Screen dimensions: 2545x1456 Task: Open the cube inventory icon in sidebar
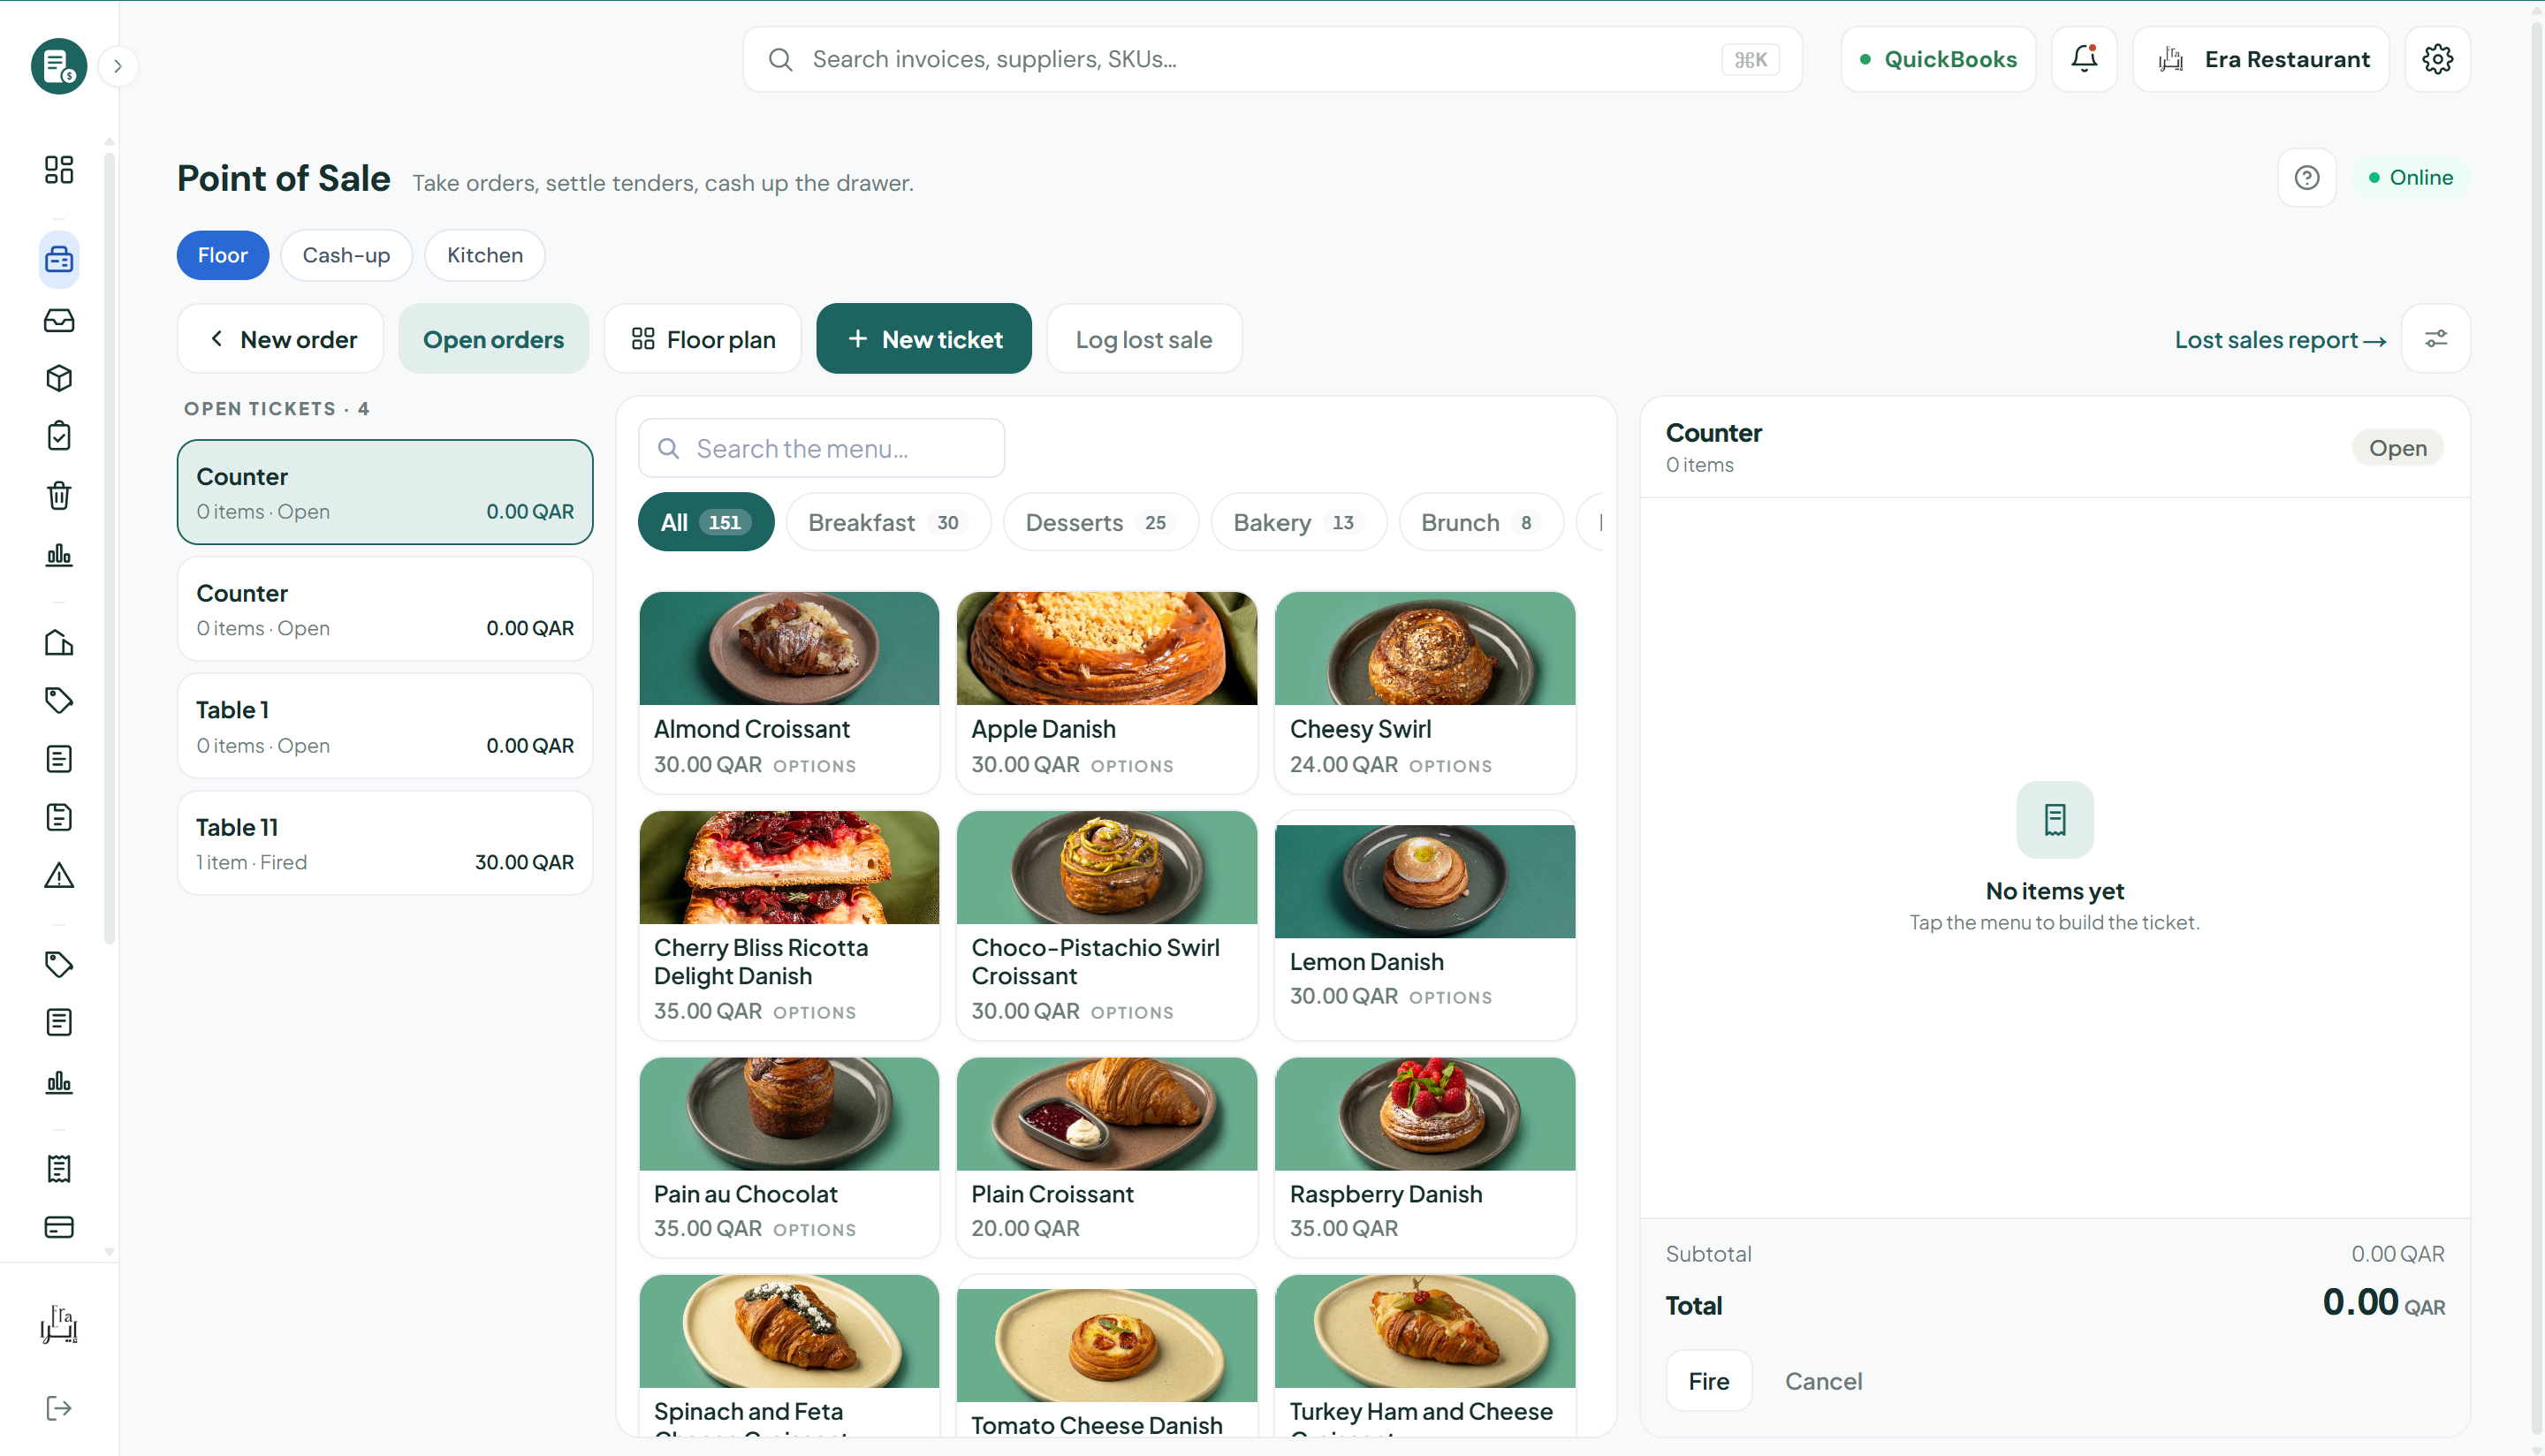point(59,378)
